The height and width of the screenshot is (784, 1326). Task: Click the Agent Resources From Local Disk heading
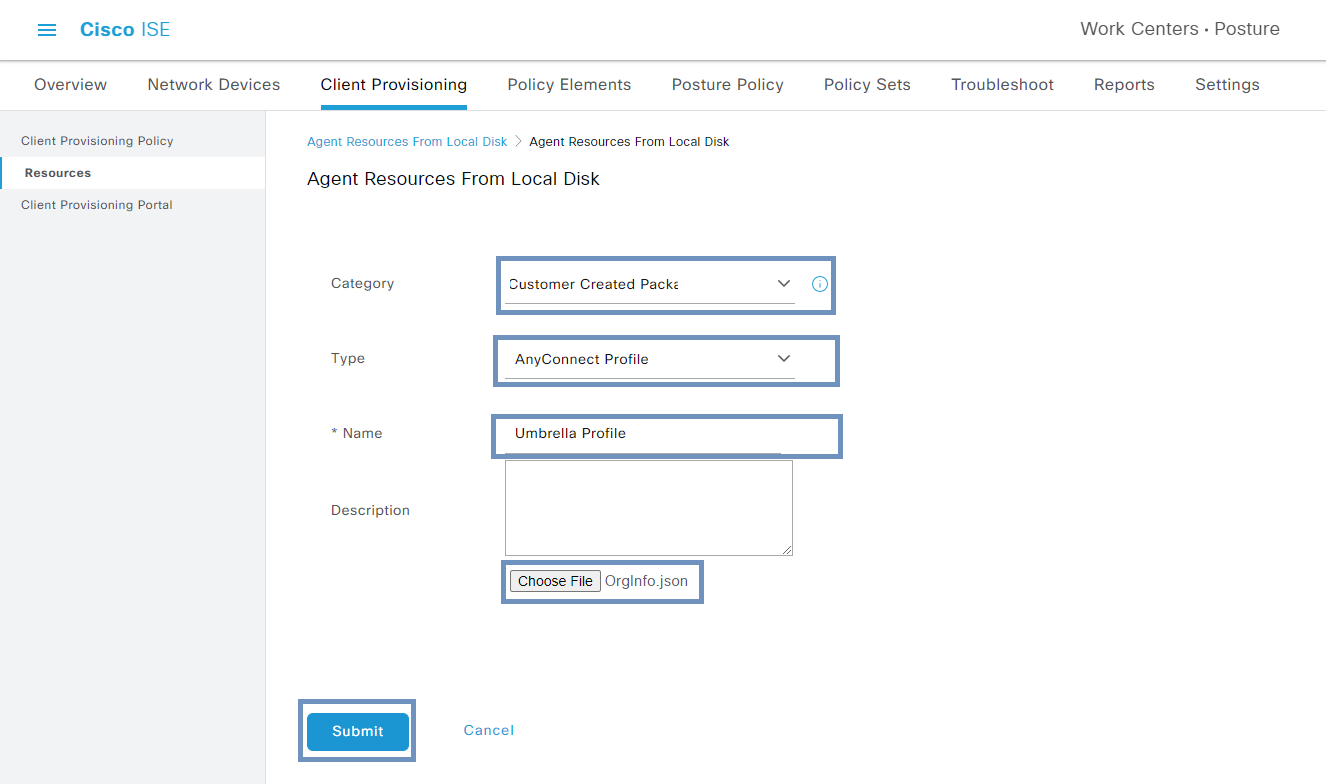click(453, 179)
